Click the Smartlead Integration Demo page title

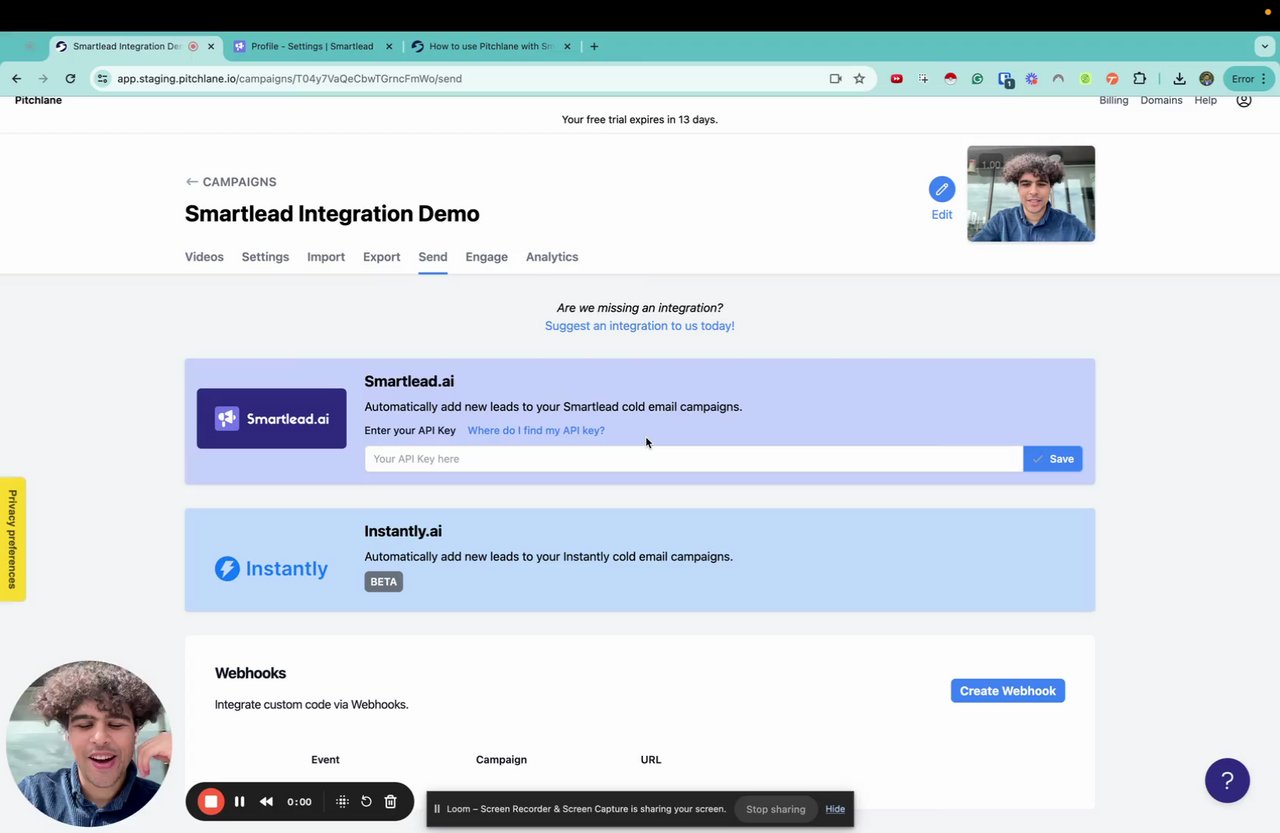(x=332, y=214)
